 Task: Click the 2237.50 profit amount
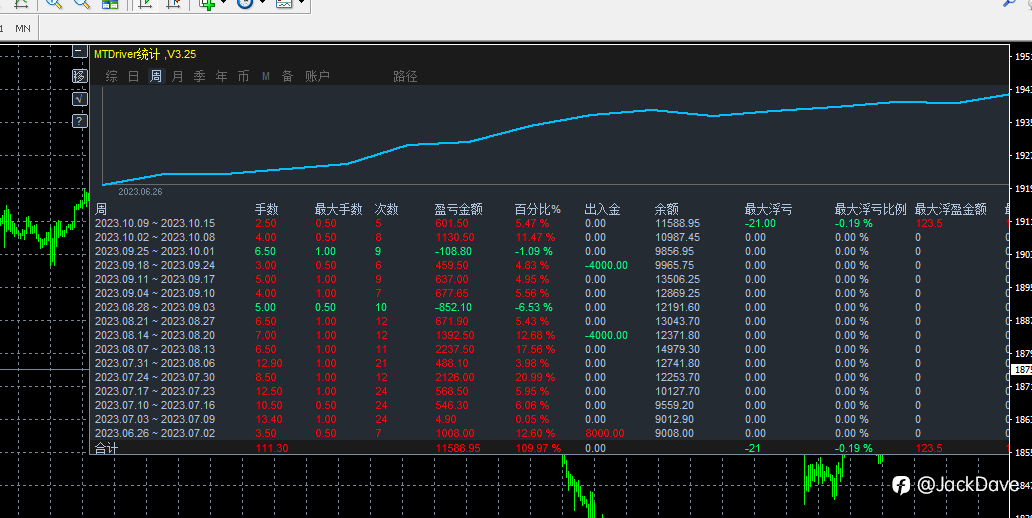click(x=455, y=349)
